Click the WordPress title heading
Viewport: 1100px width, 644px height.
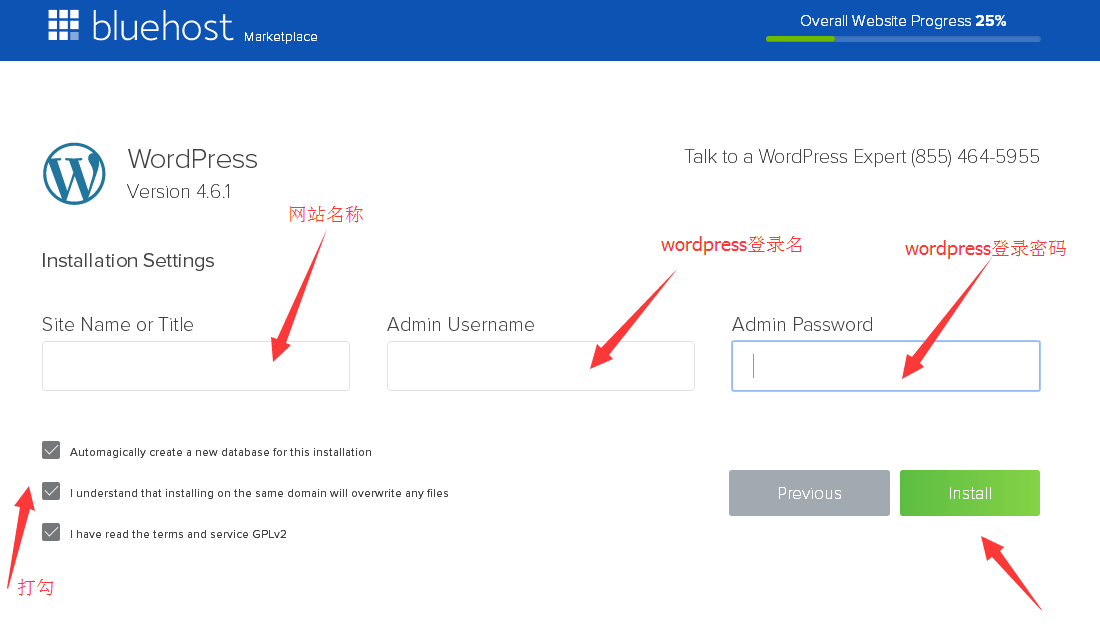pyautogui.click(x=192, y=158)
